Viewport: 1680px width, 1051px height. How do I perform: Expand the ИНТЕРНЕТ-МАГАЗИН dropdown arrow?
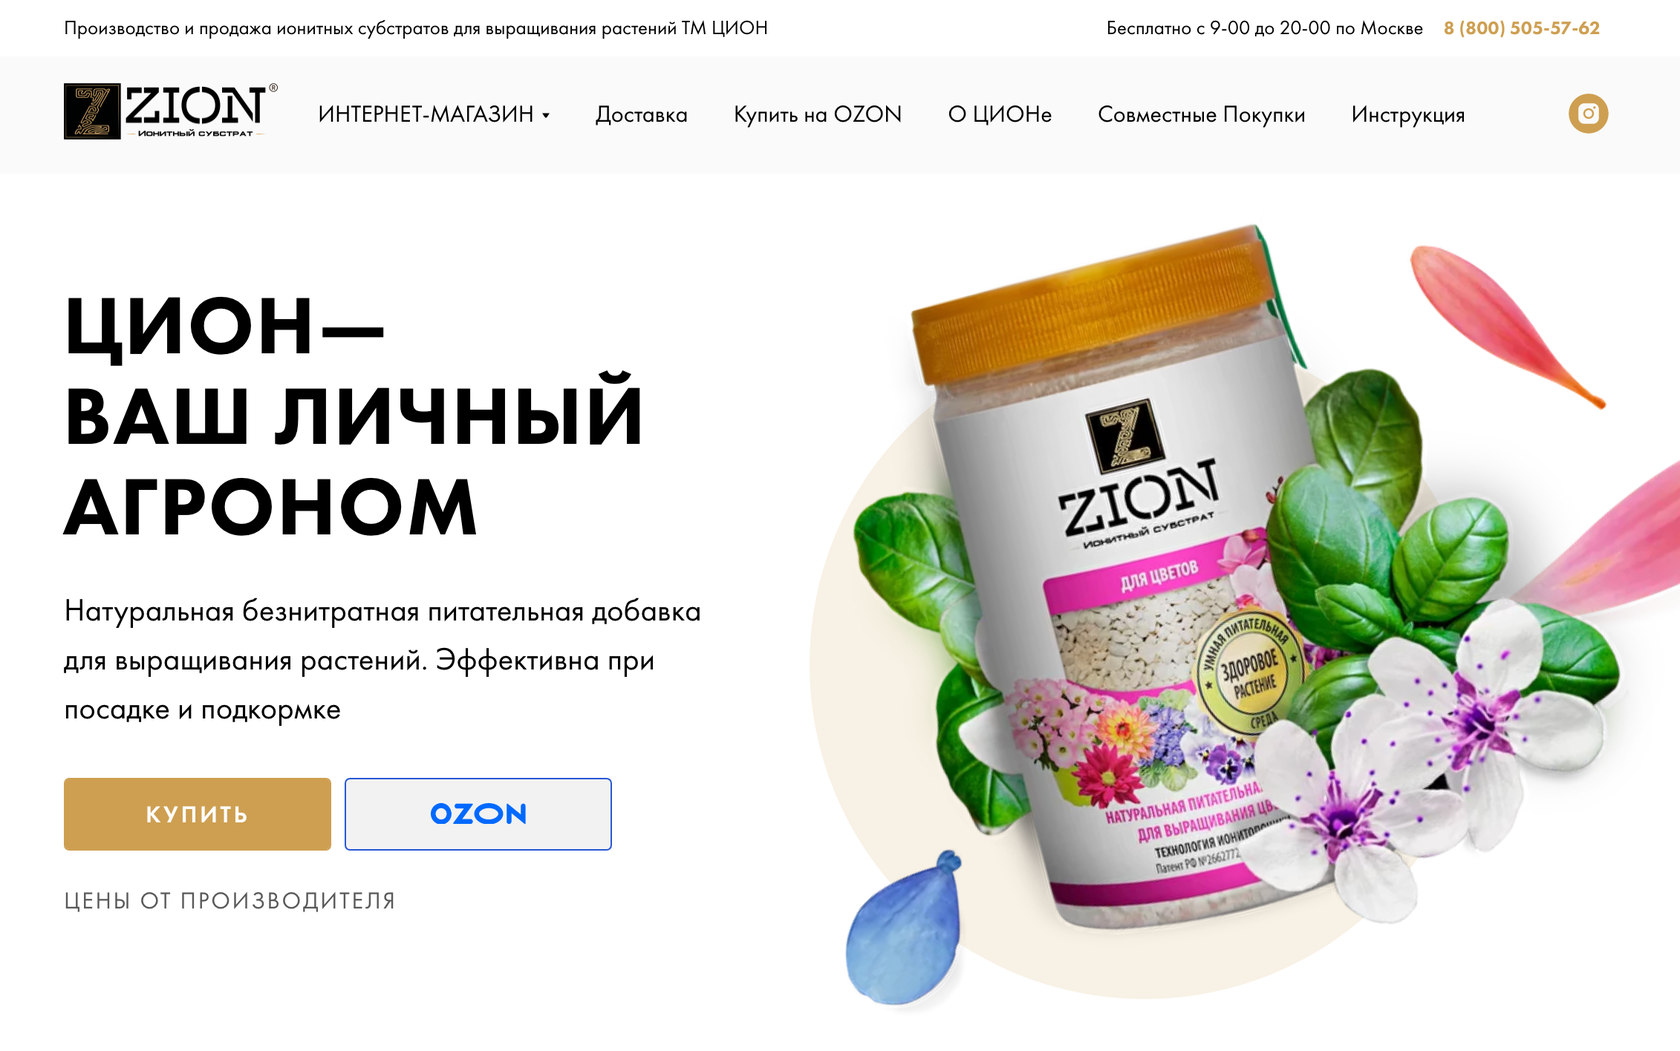coord(546,116)
